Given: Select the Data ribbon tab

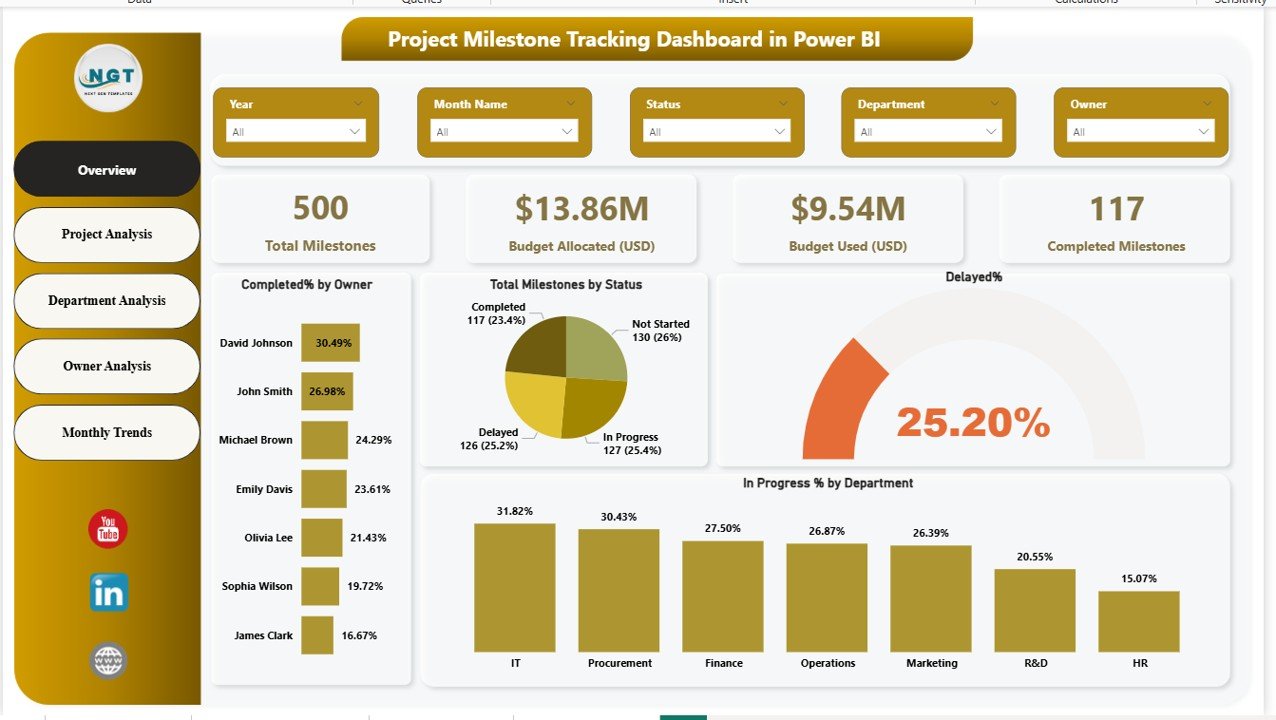Looking at the screenshot, I should pos(140,3).
